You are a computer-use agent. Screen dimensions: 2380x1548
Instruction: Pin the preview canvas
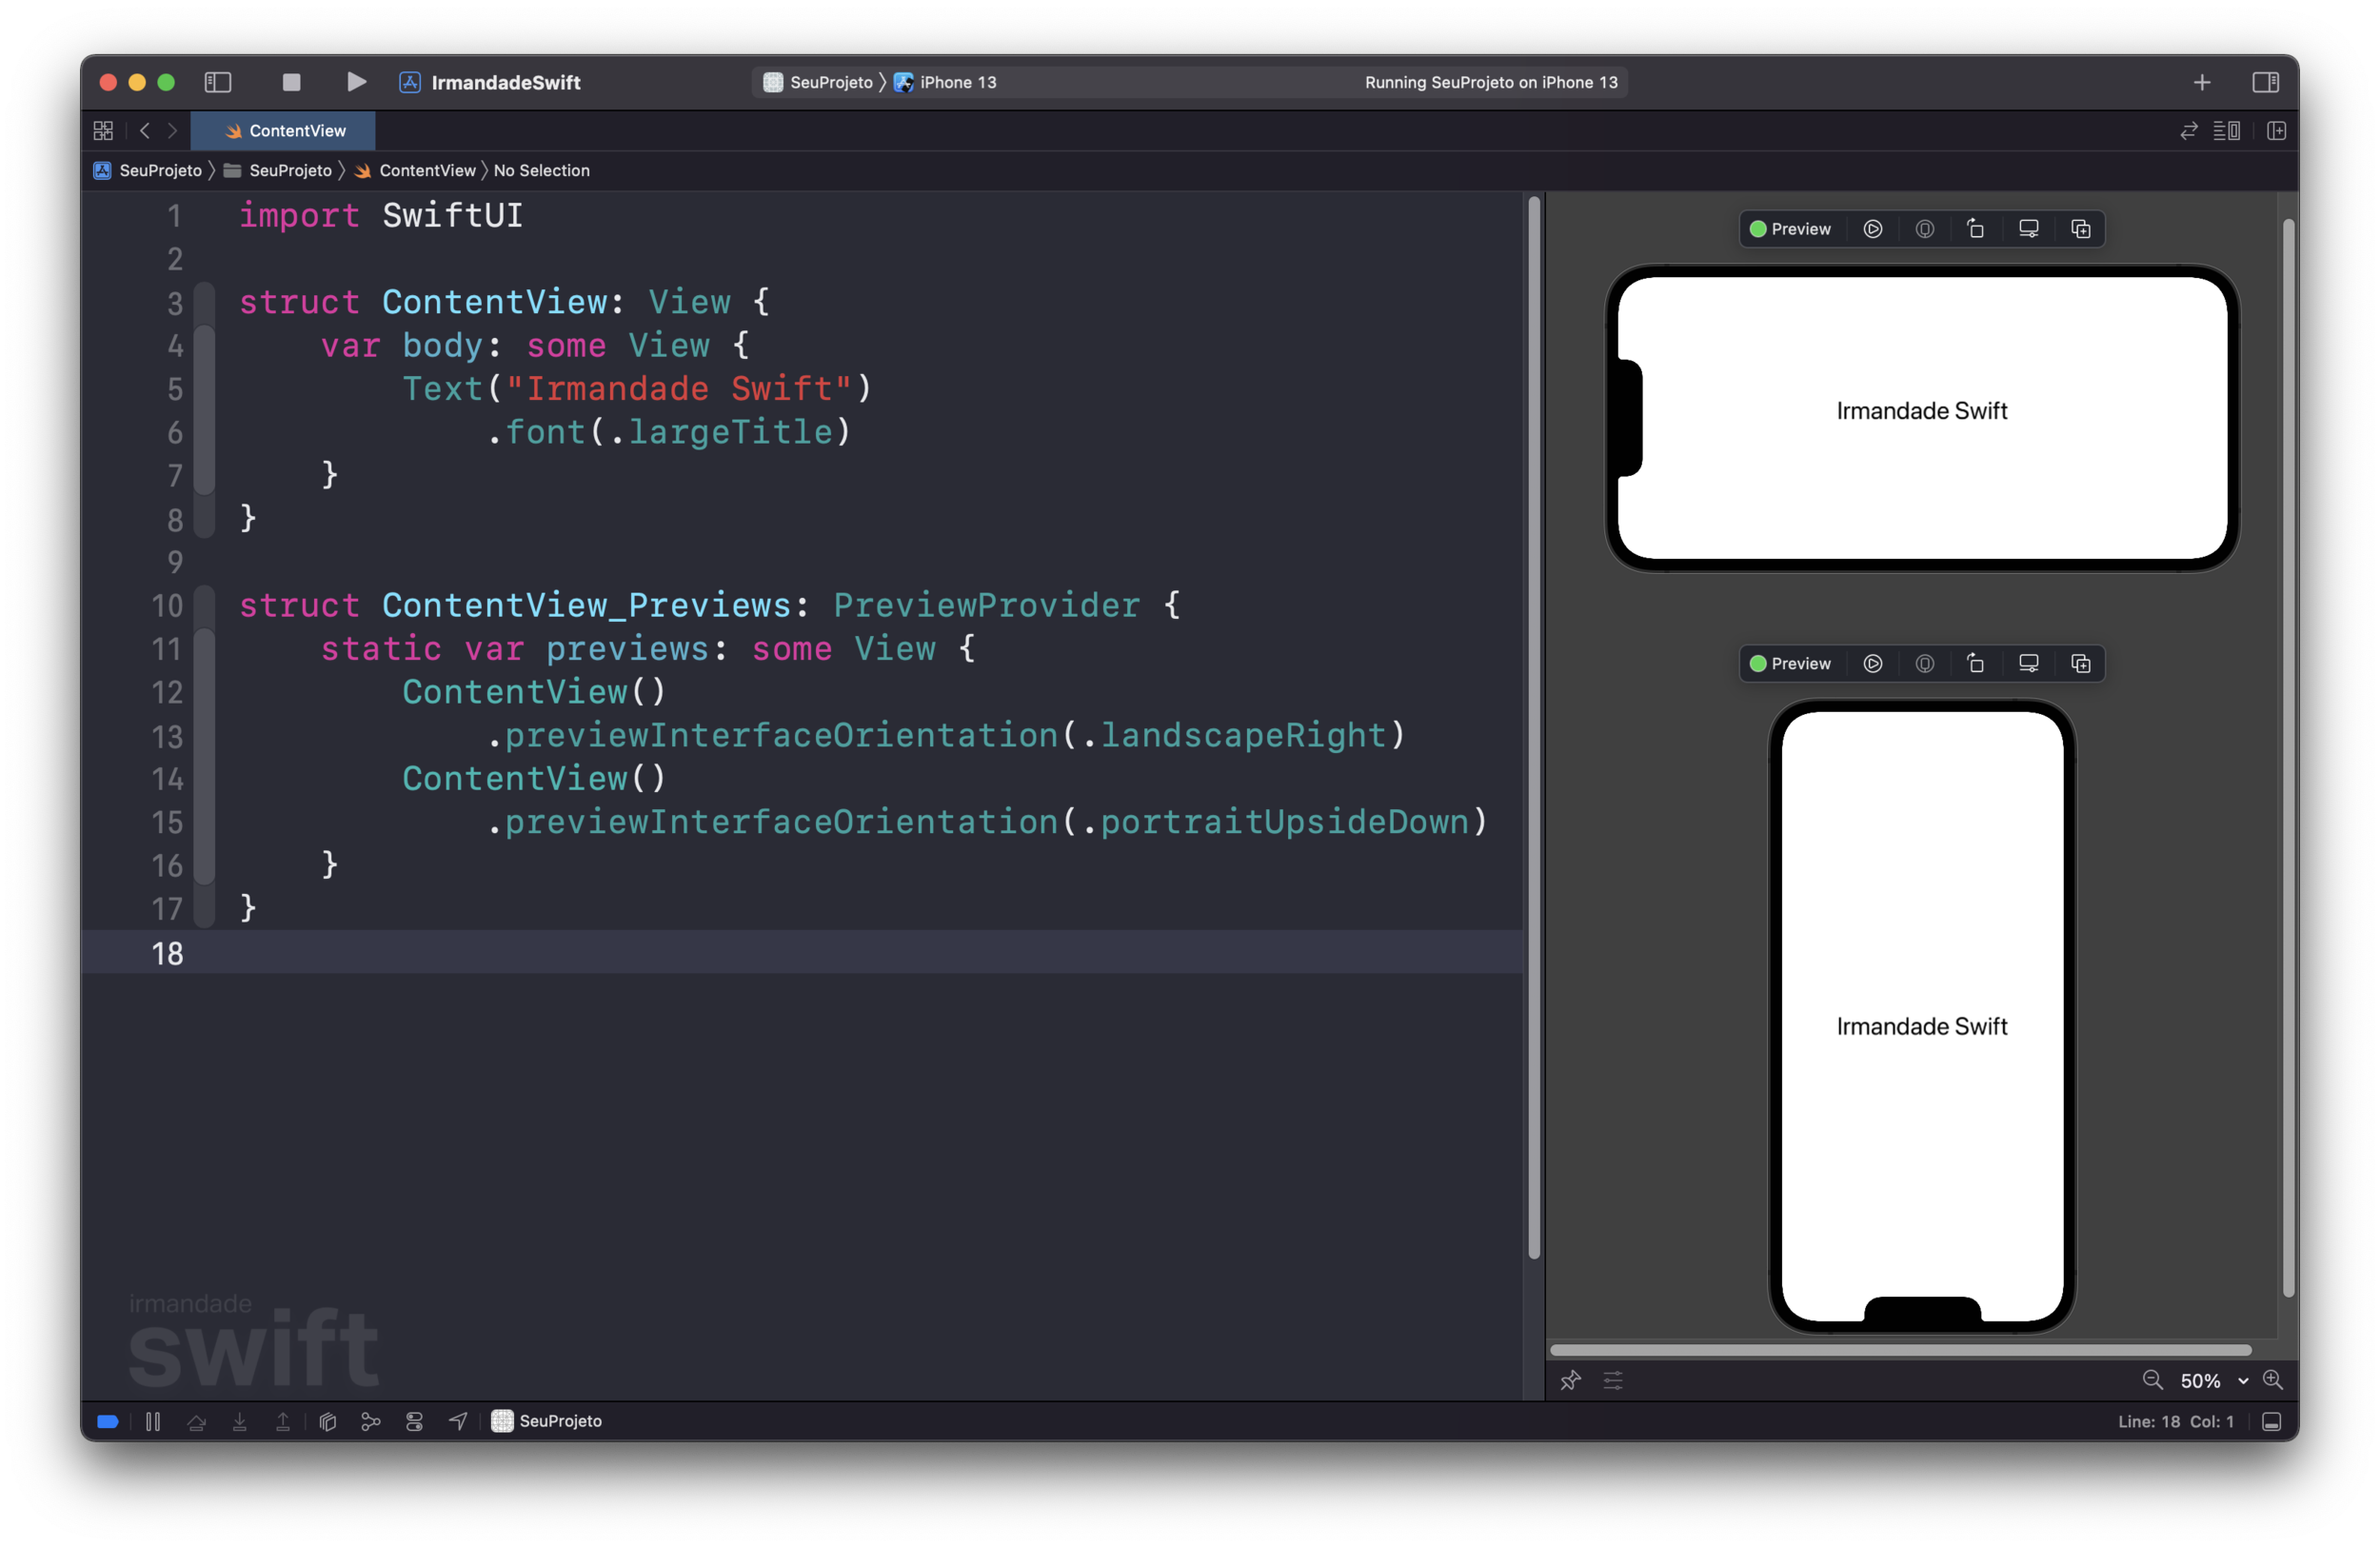coord(1570,1380)
